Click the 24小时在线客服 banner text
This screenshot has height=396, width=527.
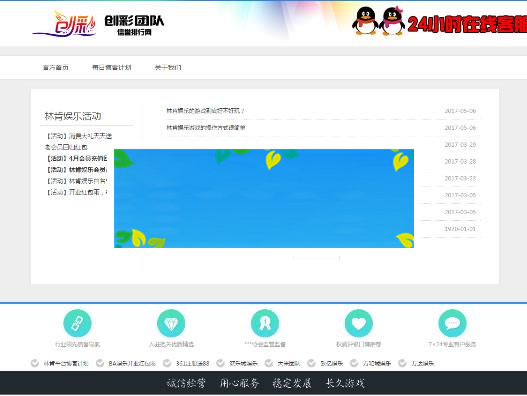(x=467, y=24)
